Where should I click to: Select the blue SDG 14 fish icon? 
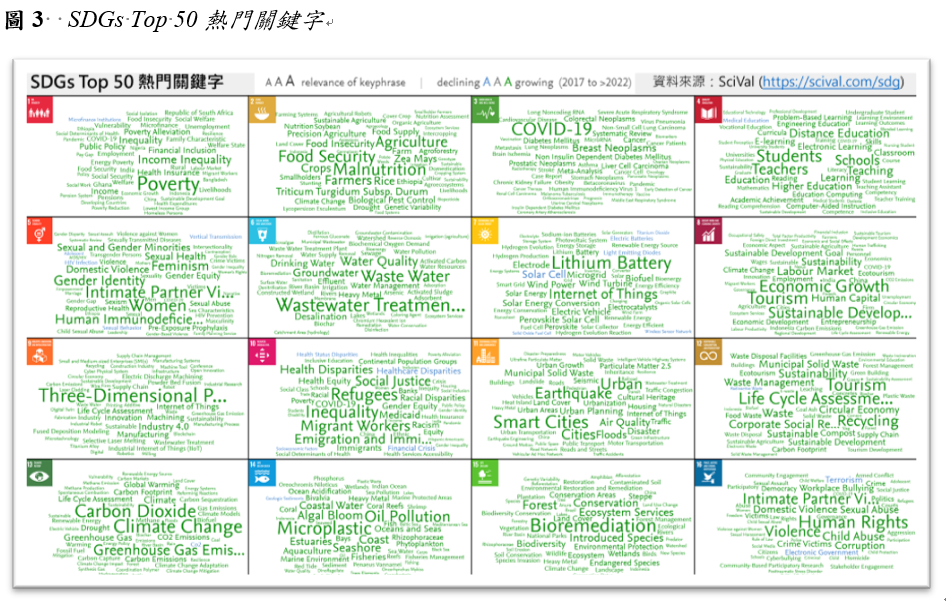pos(262,473)
